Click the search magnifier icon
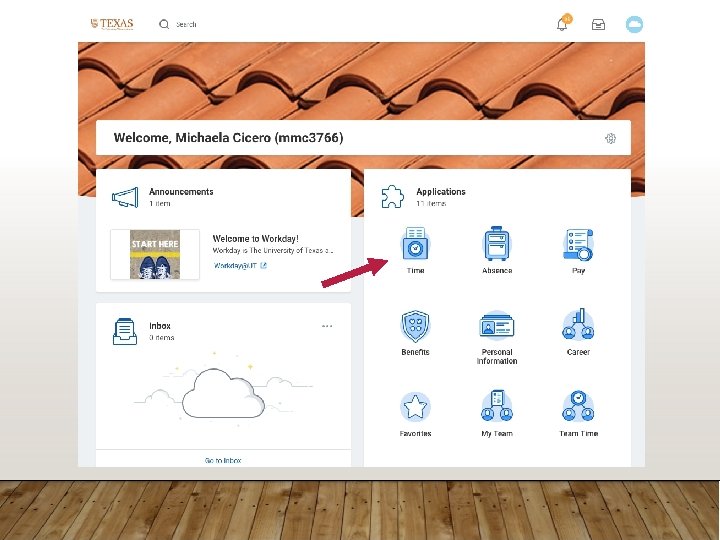The width and height of the screenshot is (720, 540). [x=164, y=24]
